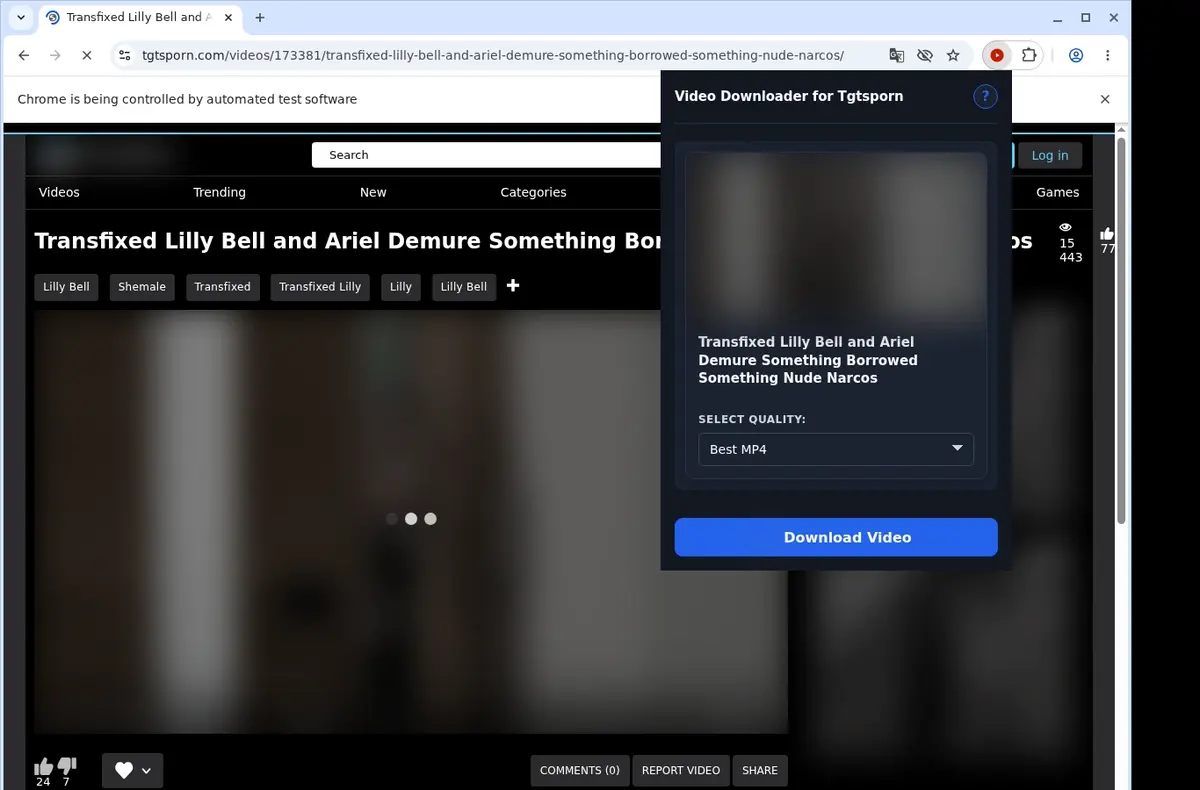The width and height of the screenshot is (1200, 790).
Task: Open the tab search chevron in Chrome
Action: 21,18
